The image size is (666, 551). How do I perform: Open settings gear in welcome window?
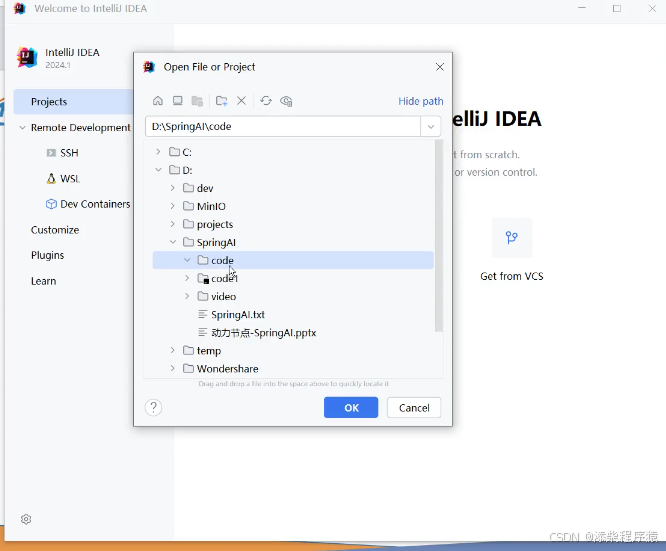(x=26, y=519)
